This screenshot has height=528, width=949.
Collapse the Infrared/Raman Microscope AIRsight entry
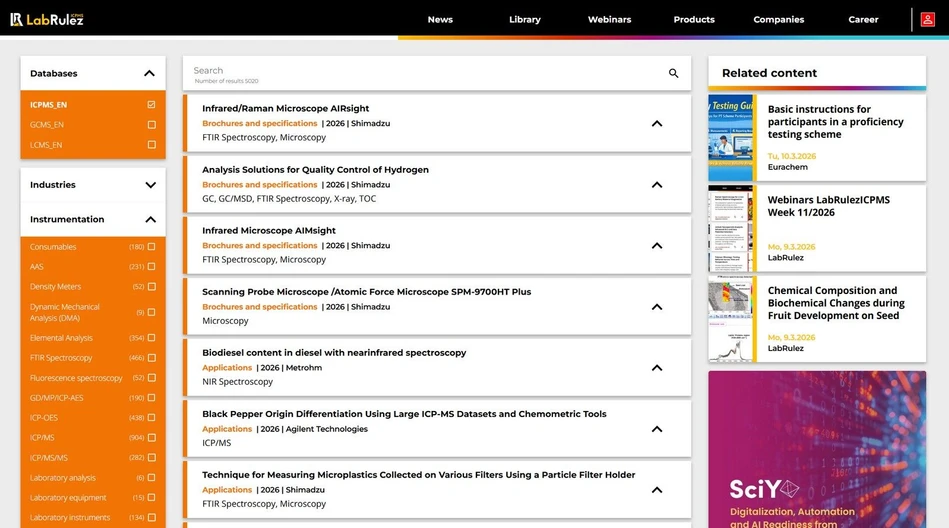click(657, 124)
